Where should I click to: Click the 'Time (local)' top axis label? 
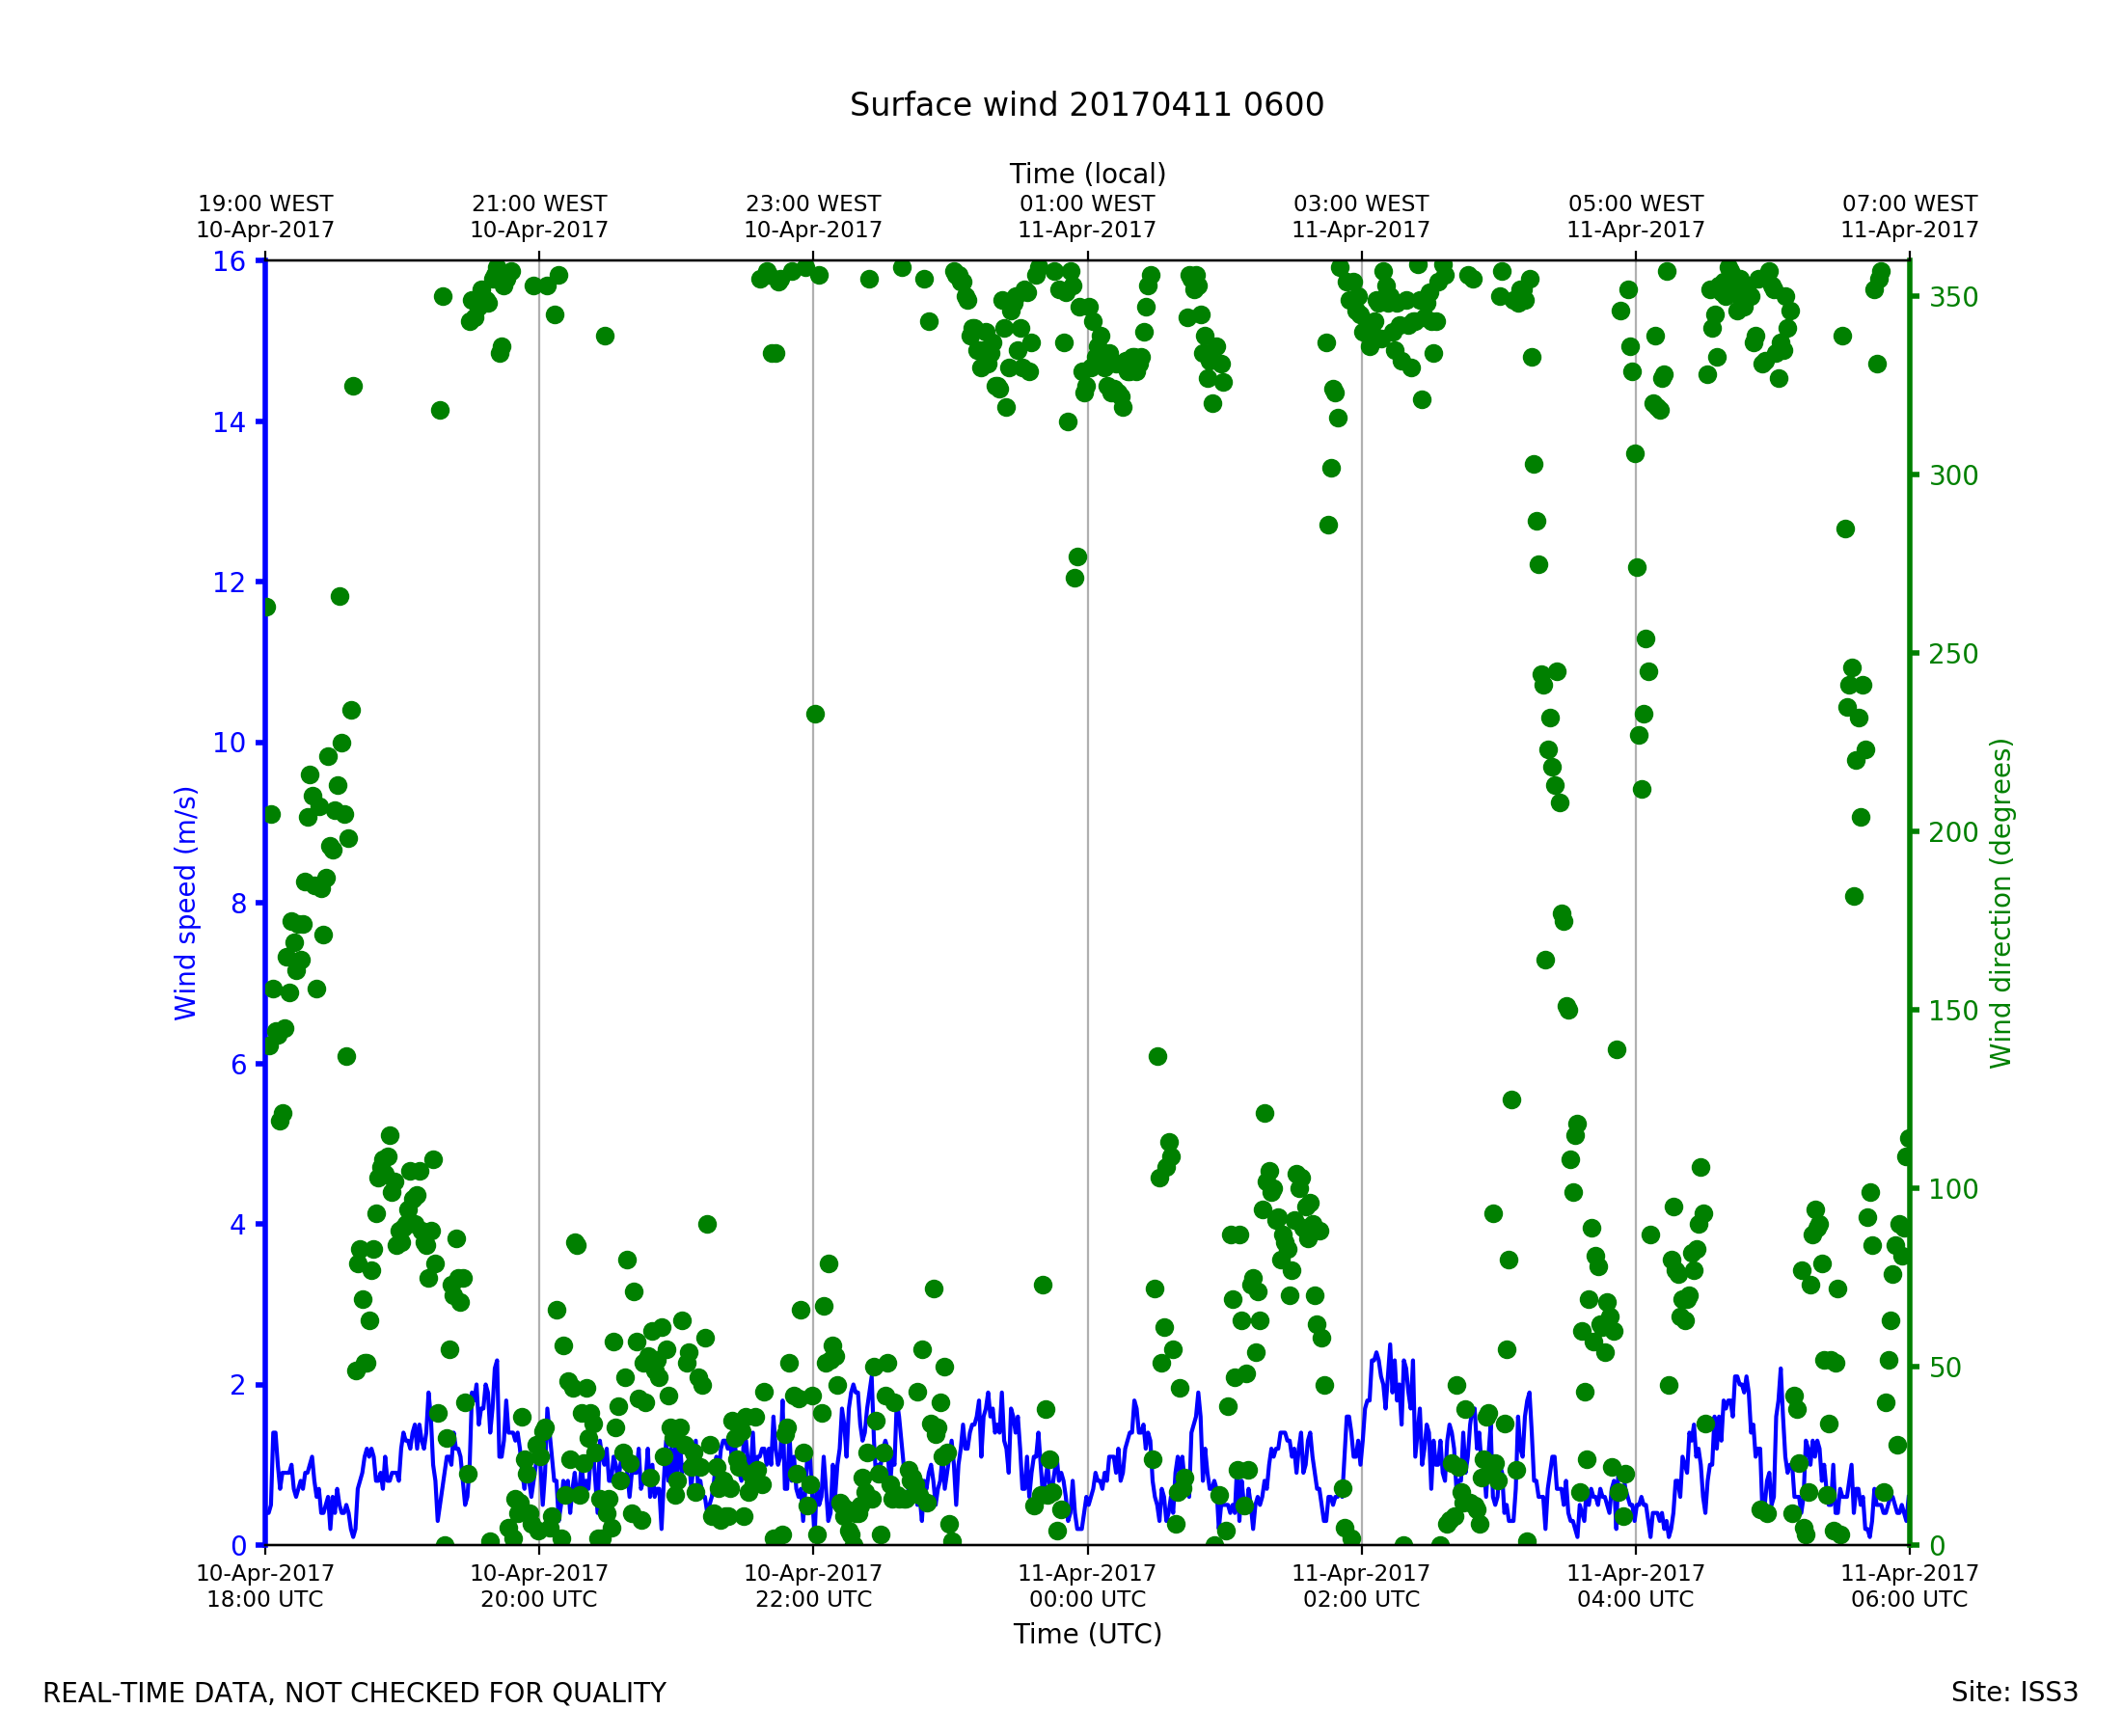[1087, 174]
